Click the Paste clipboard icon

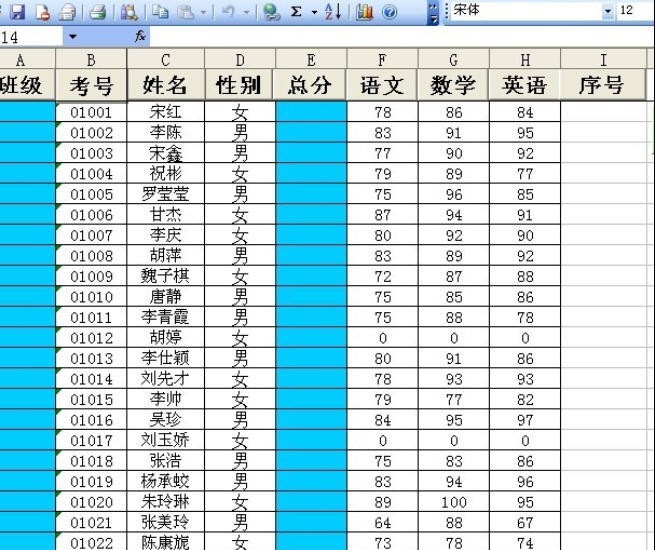click(x=185, y=12)
